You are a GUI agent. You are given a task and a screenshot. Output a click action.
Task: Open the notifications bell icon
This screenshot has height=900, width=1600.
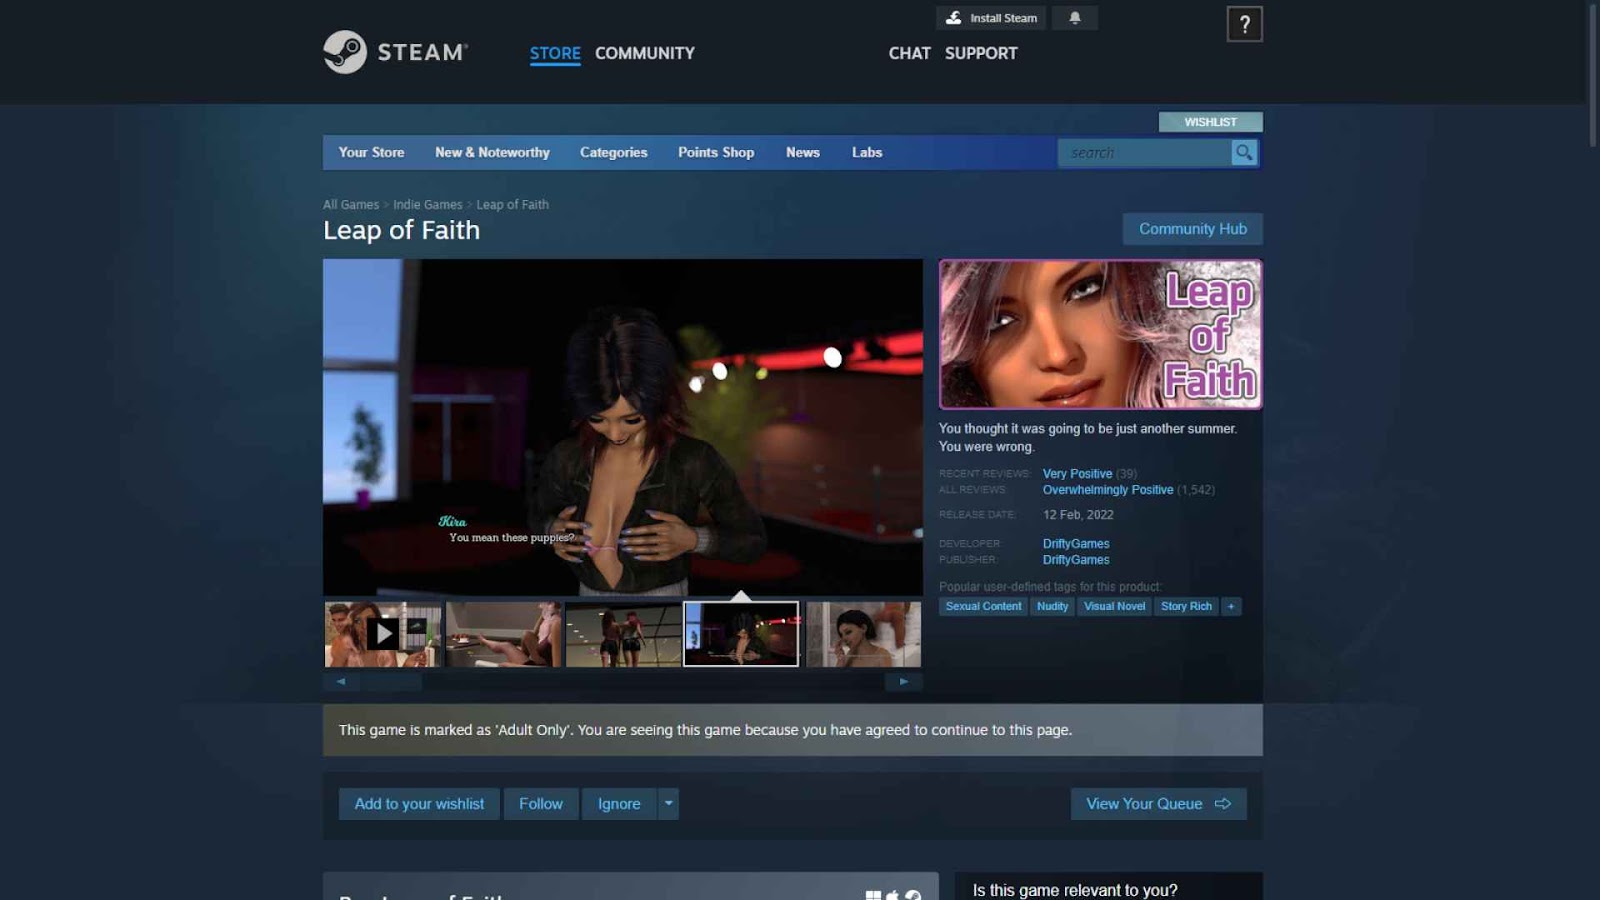pos(1075,18)
